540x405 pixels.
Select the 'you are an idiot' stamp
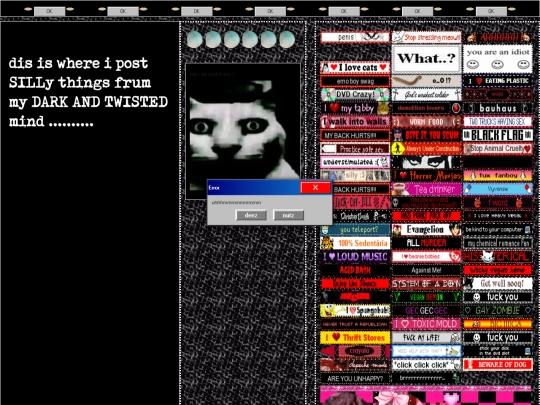498,59
